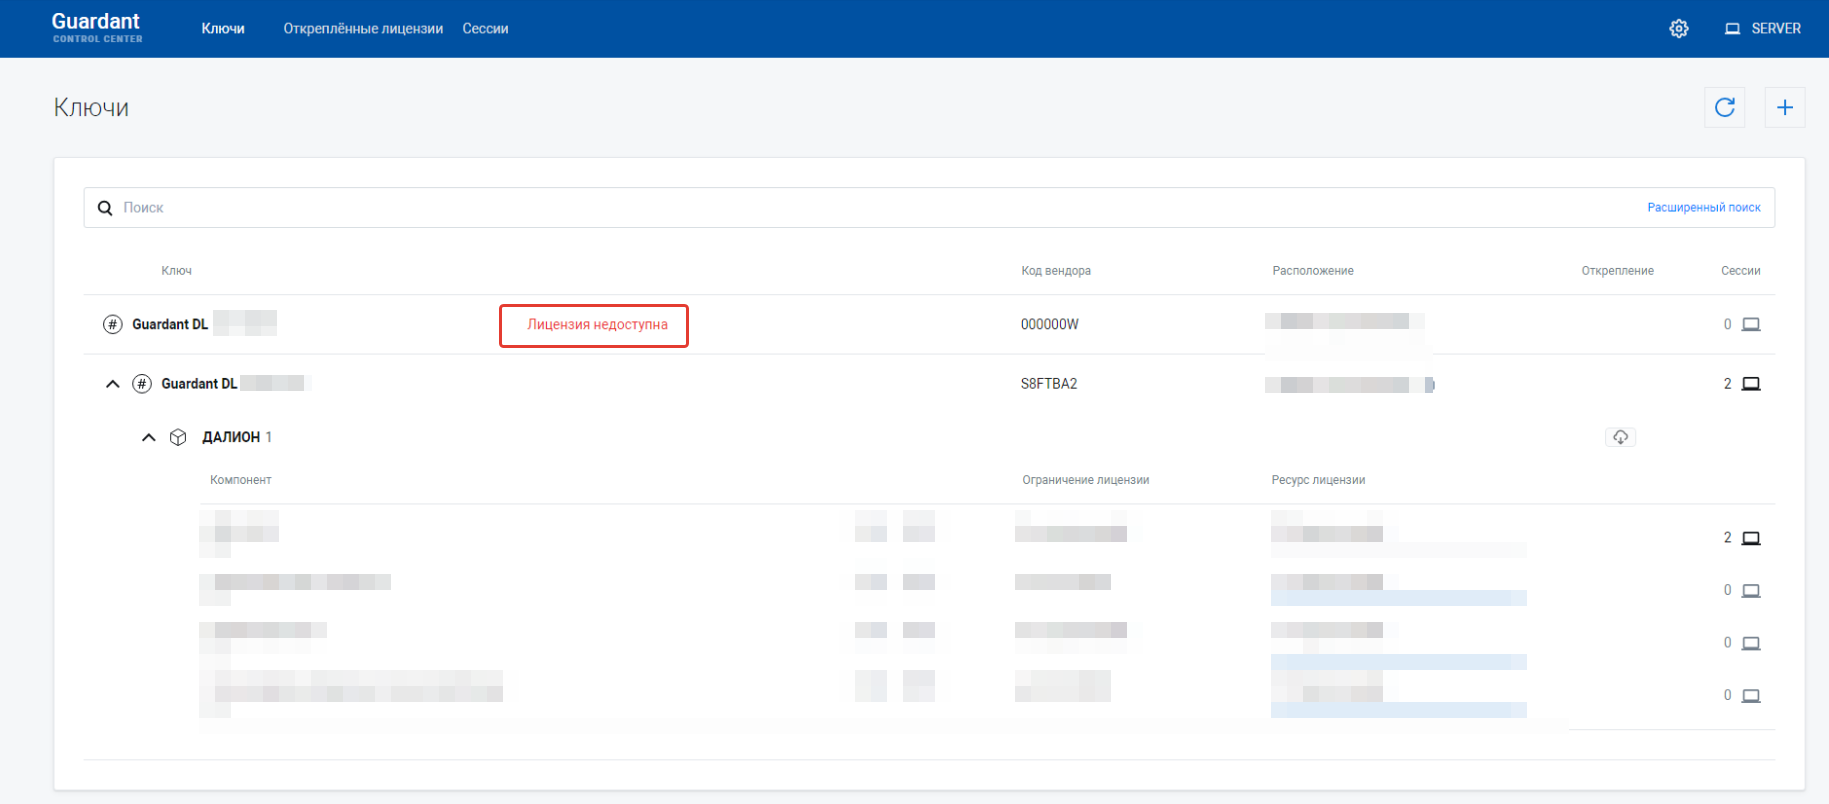Image resolution: width=1829 pixels, height=804 pixels.
Task: Add a new key with plus button
Action: tap(1785, 107)
